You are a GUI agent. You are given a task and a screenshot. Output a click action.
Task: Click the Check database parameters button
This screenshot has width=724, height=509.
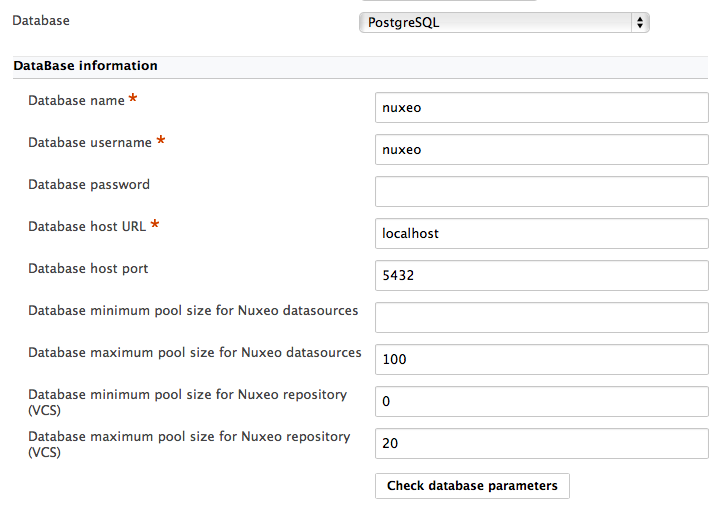(x=472, y=486)
